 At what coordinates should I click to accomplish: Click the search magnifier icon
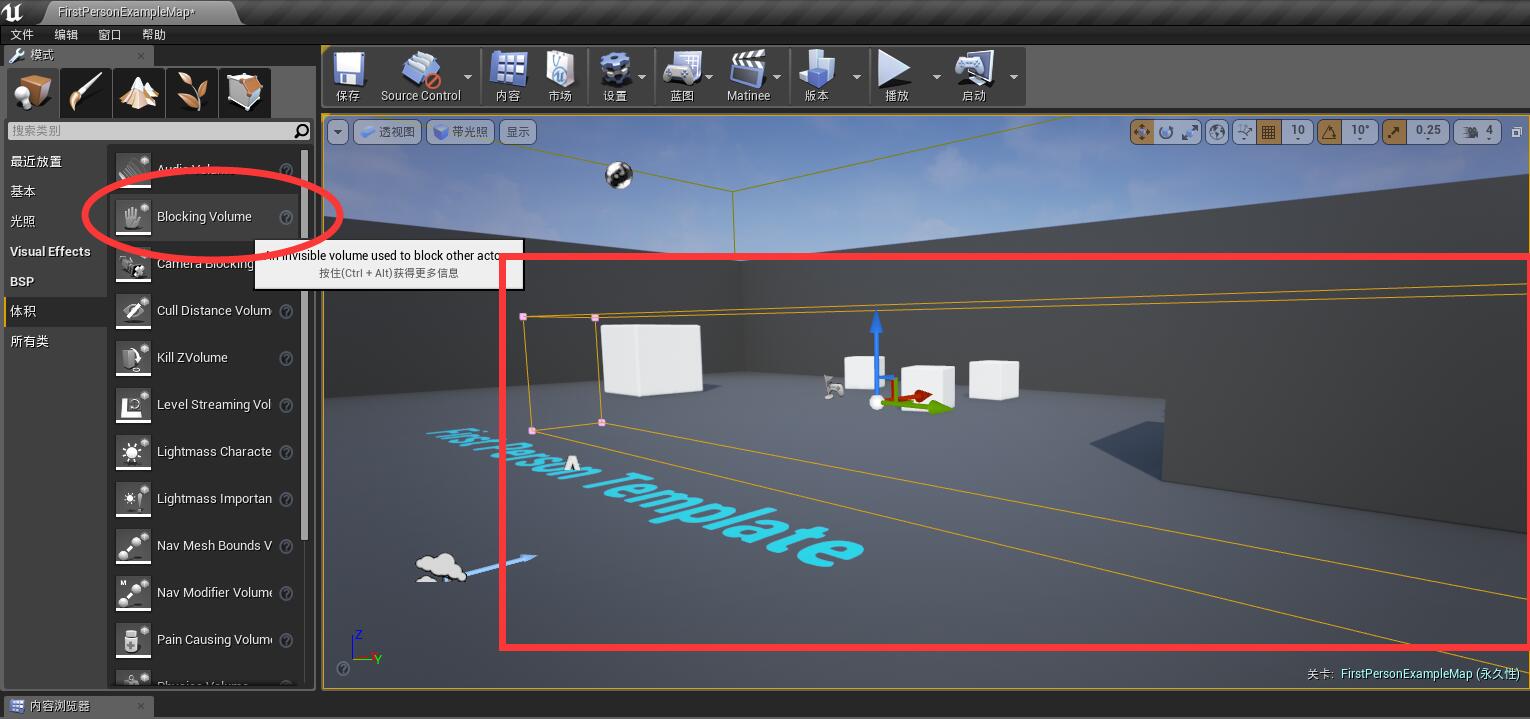(x=301, y=131)
